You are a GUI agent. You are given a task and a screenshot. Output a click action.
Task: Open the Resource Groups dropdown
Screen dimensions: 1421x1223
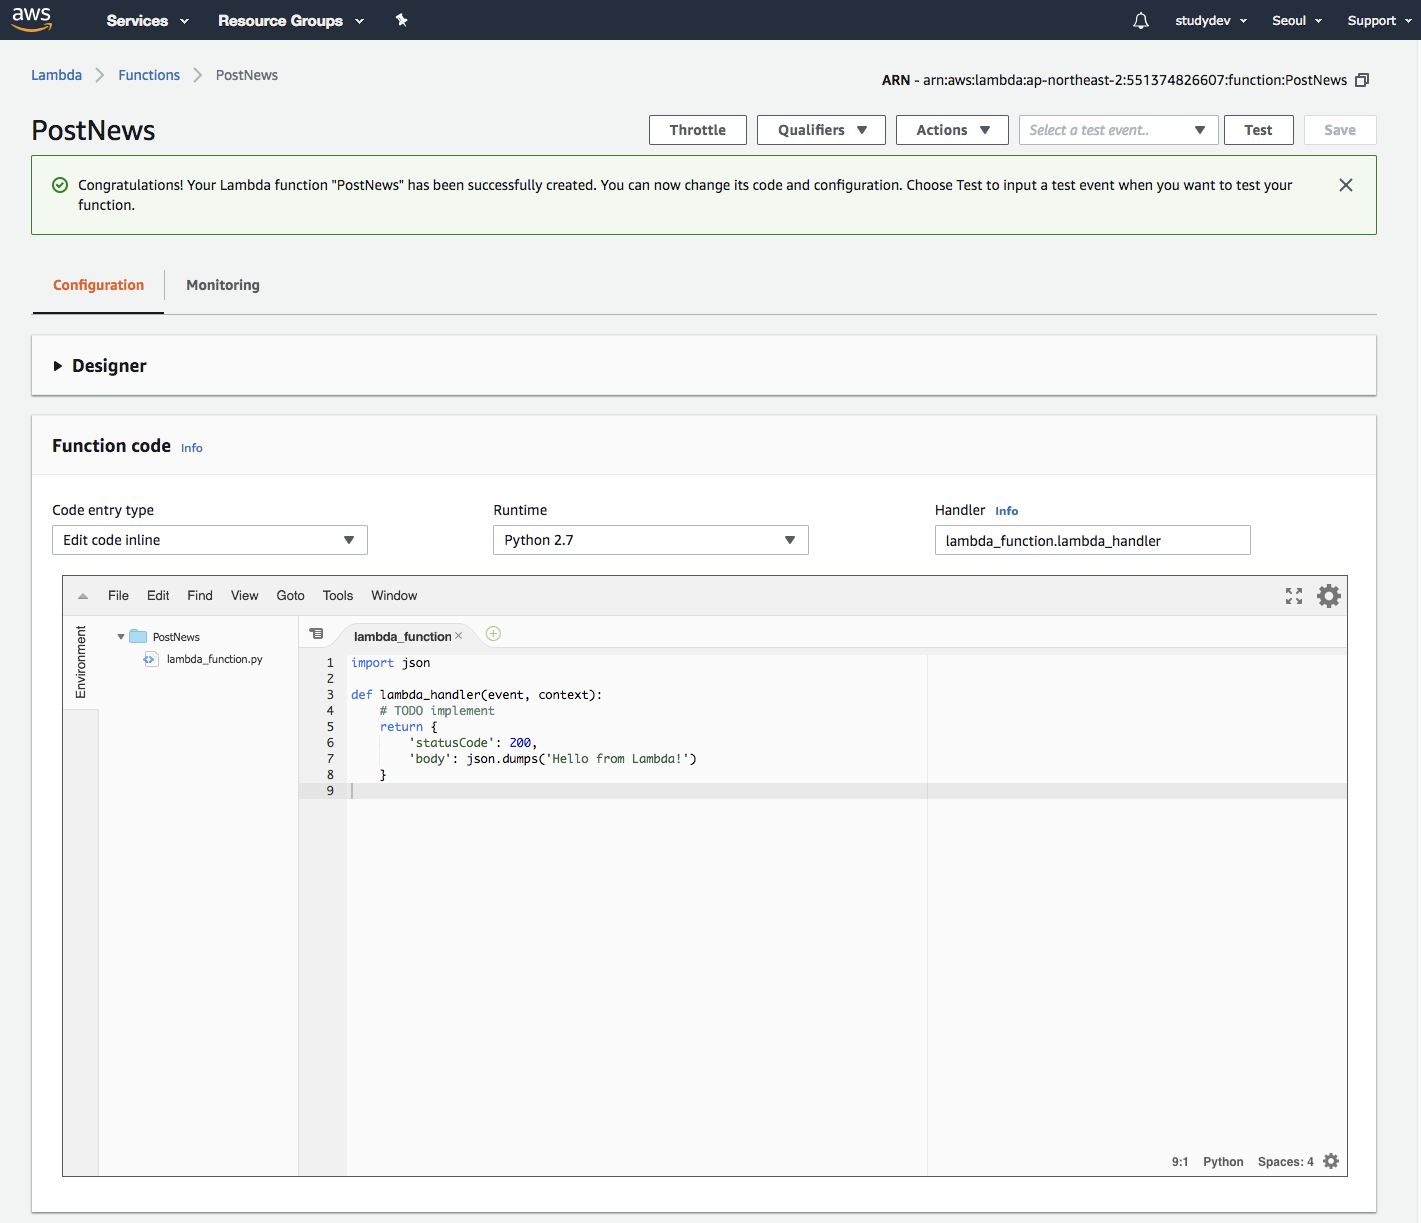[291, 20]
